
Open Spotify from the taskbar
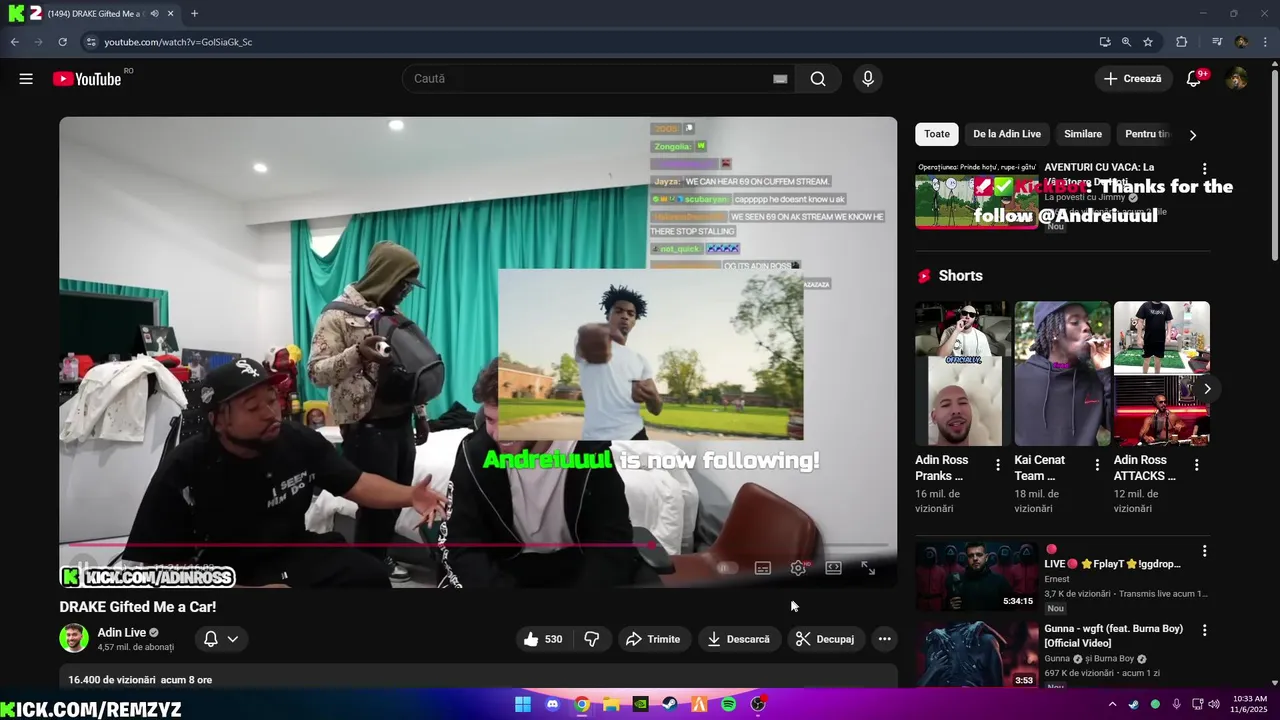(729, 704)
